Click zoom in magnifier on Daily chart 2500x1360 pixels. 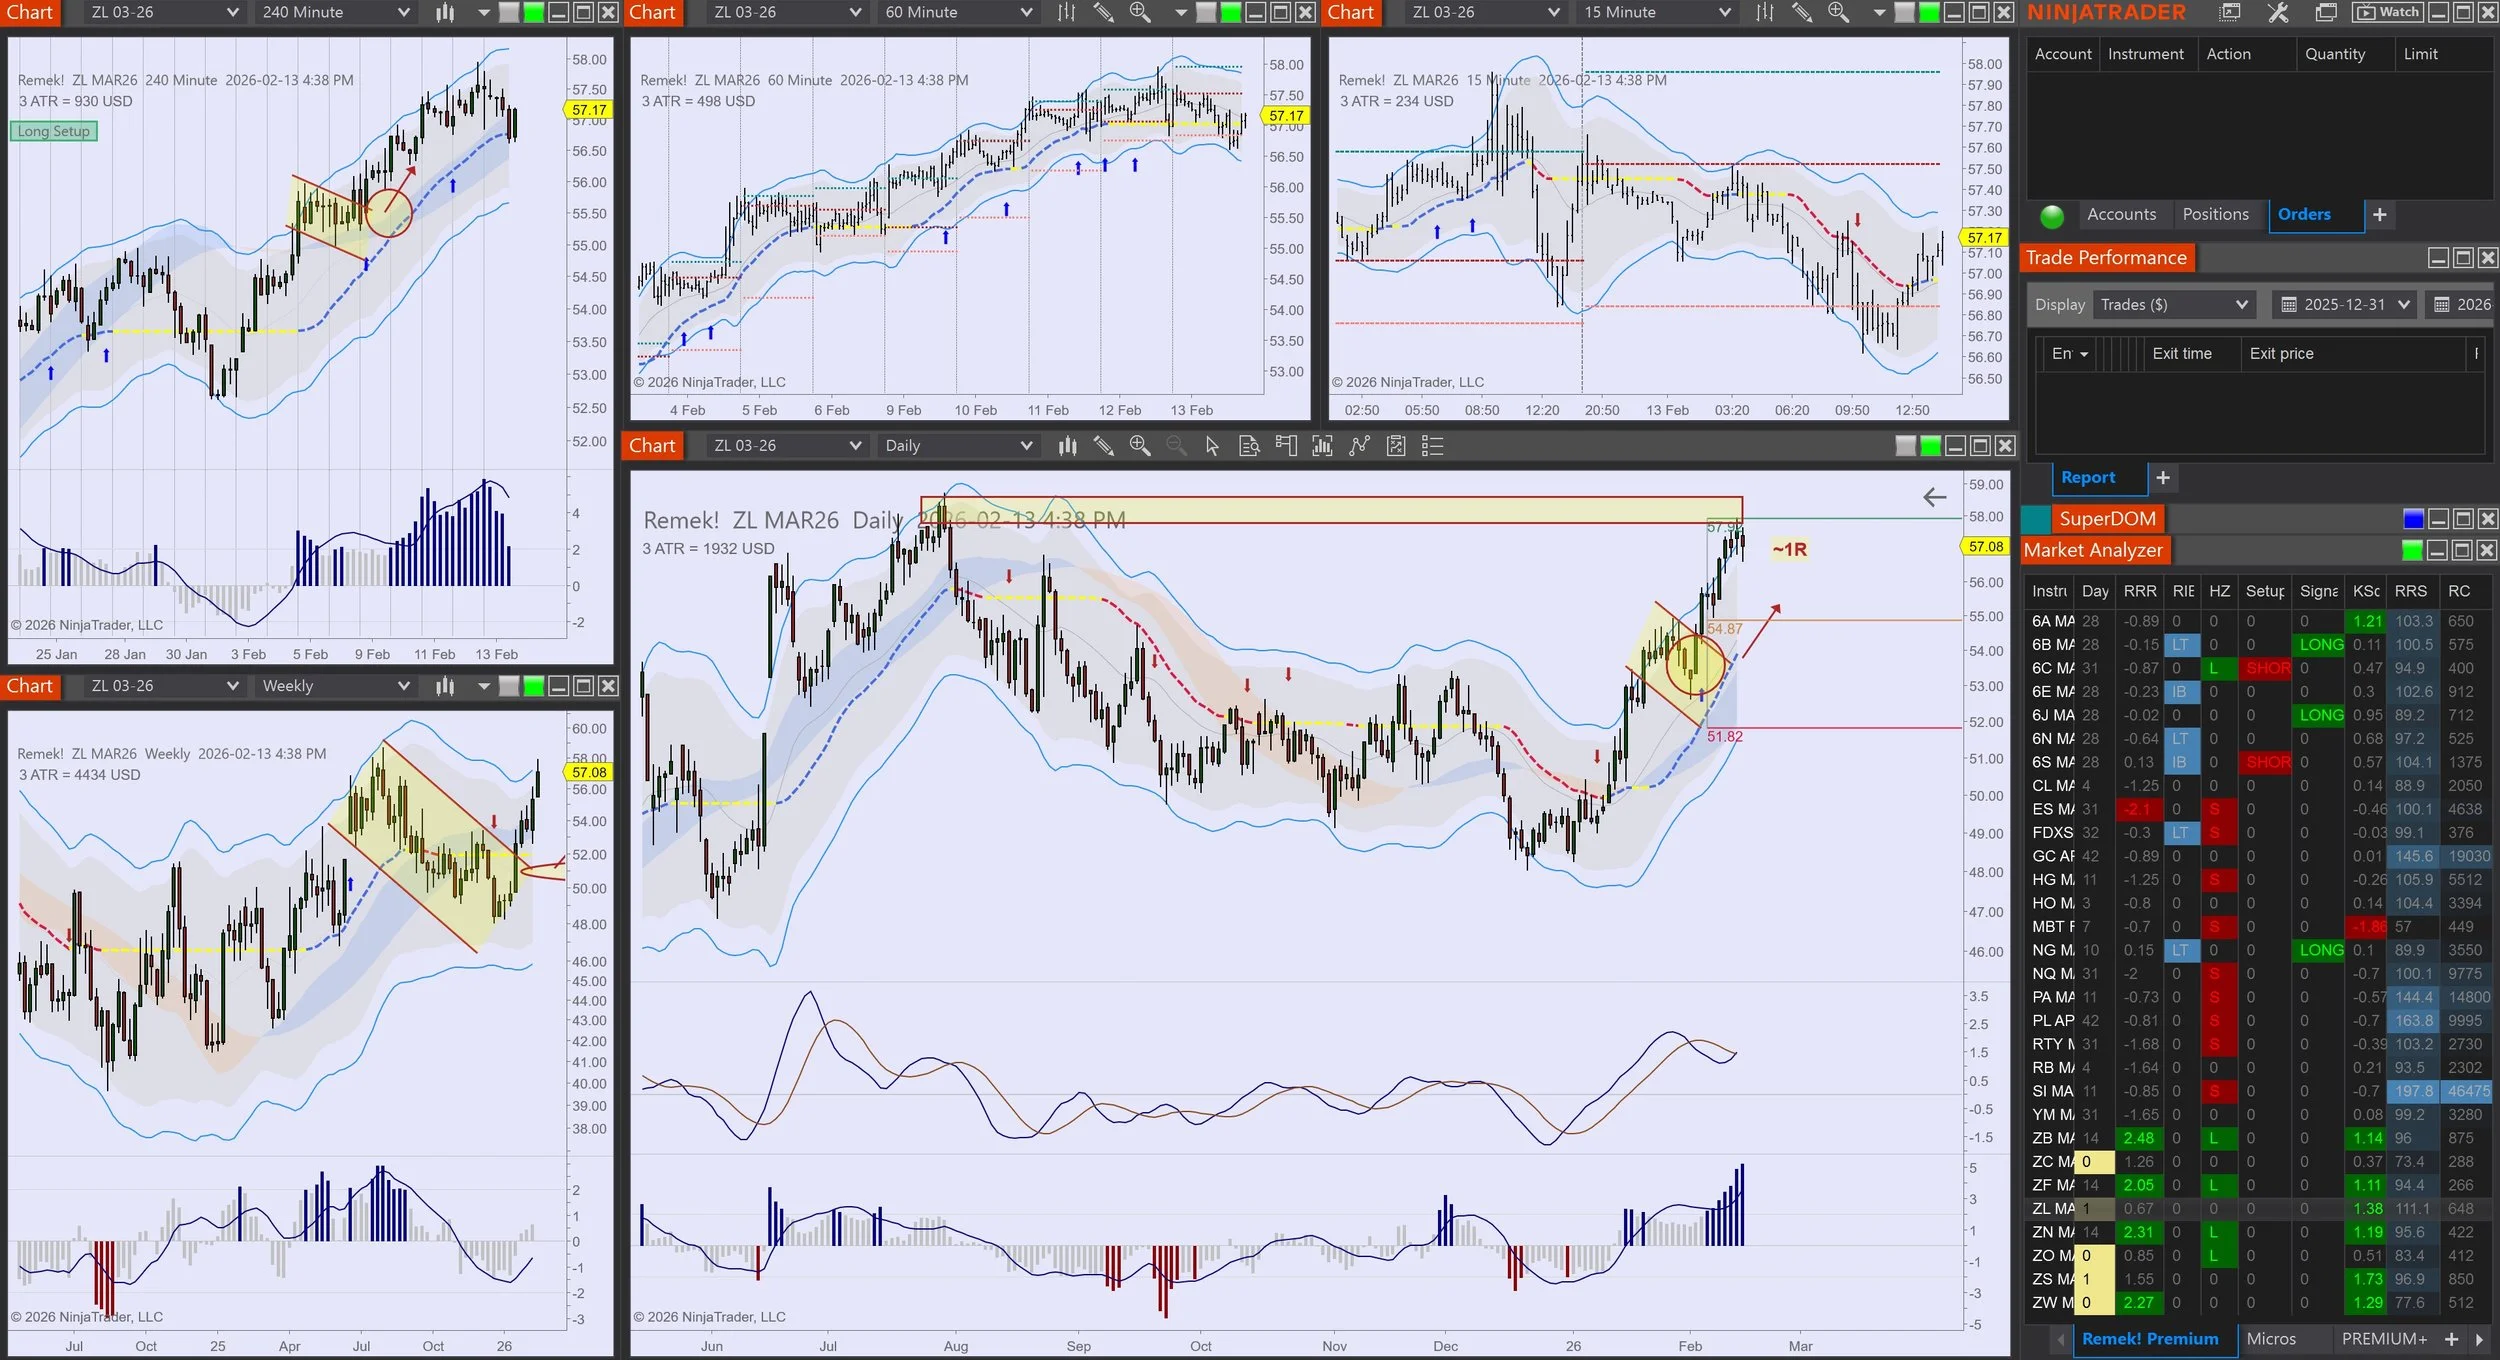(1139, 446)
